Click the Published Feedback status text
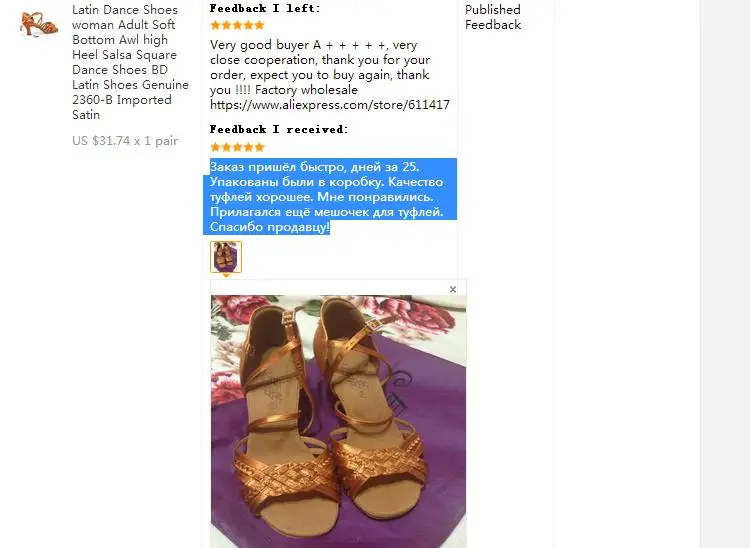Screen dimensions: 750x548 pos(493,17)
